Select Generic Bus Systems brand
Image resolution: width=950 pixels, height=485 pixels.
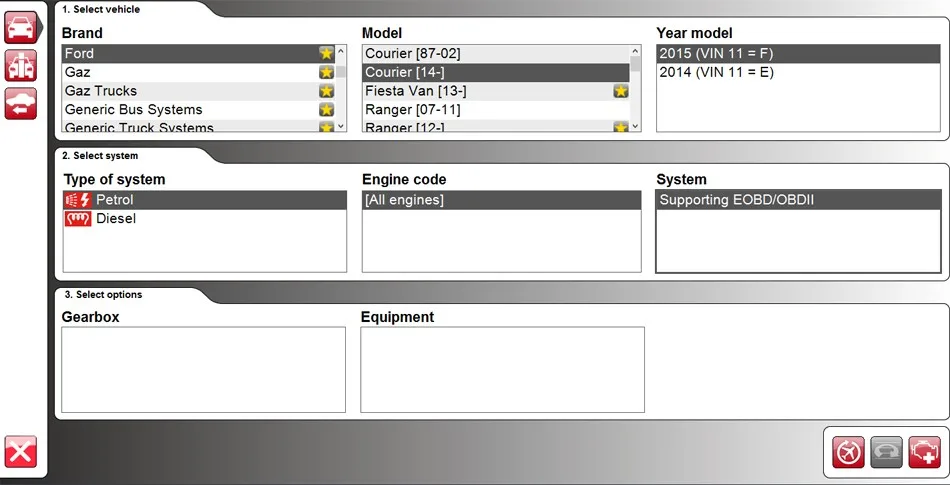(198, 110)
